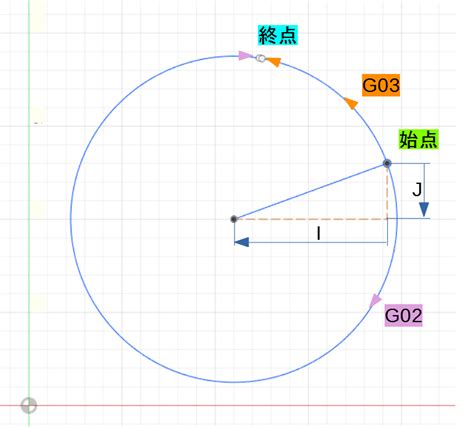Click the blue J dimension arrowhead

(424, 210)
